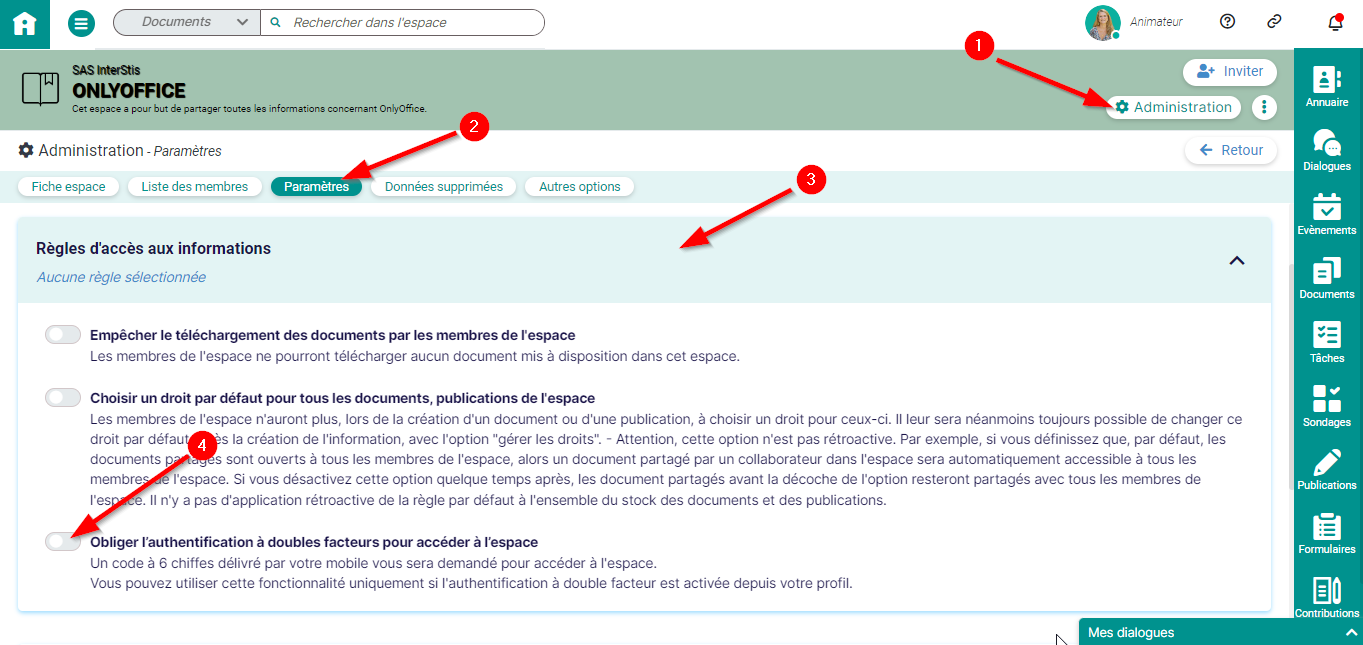The width and height of the screenshot is (1363, 645).
Task: Collapse the Règles d'accès aux informations section
Action: [x=1237, y=260]
